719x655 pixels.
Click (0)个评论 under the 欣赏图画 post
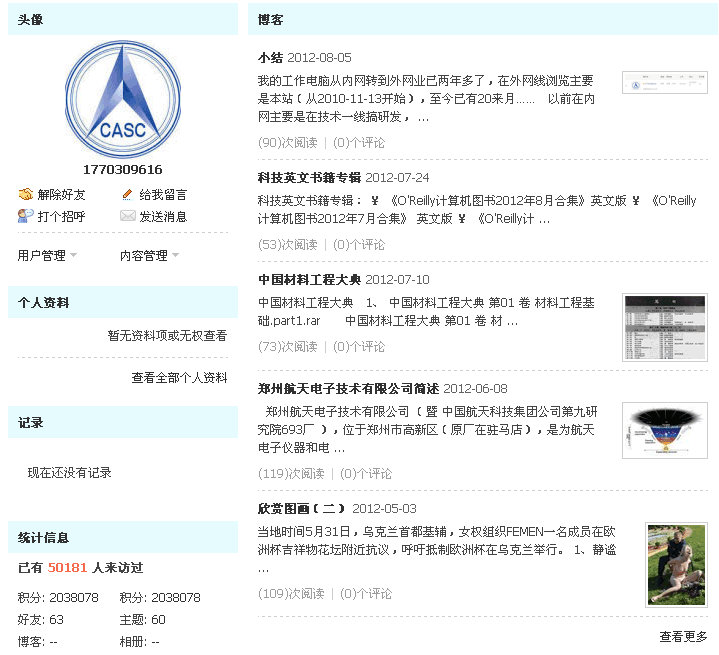click(x=366, y=594)
